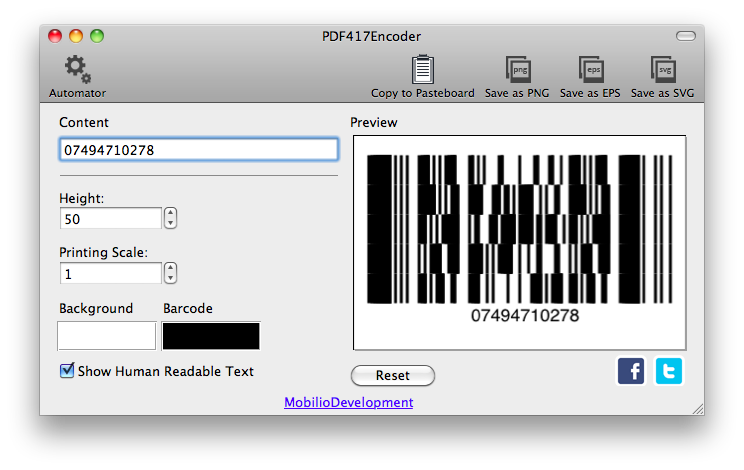
Task: Uncheck Show Human Readable Text
Action: (x=67, y=371)
